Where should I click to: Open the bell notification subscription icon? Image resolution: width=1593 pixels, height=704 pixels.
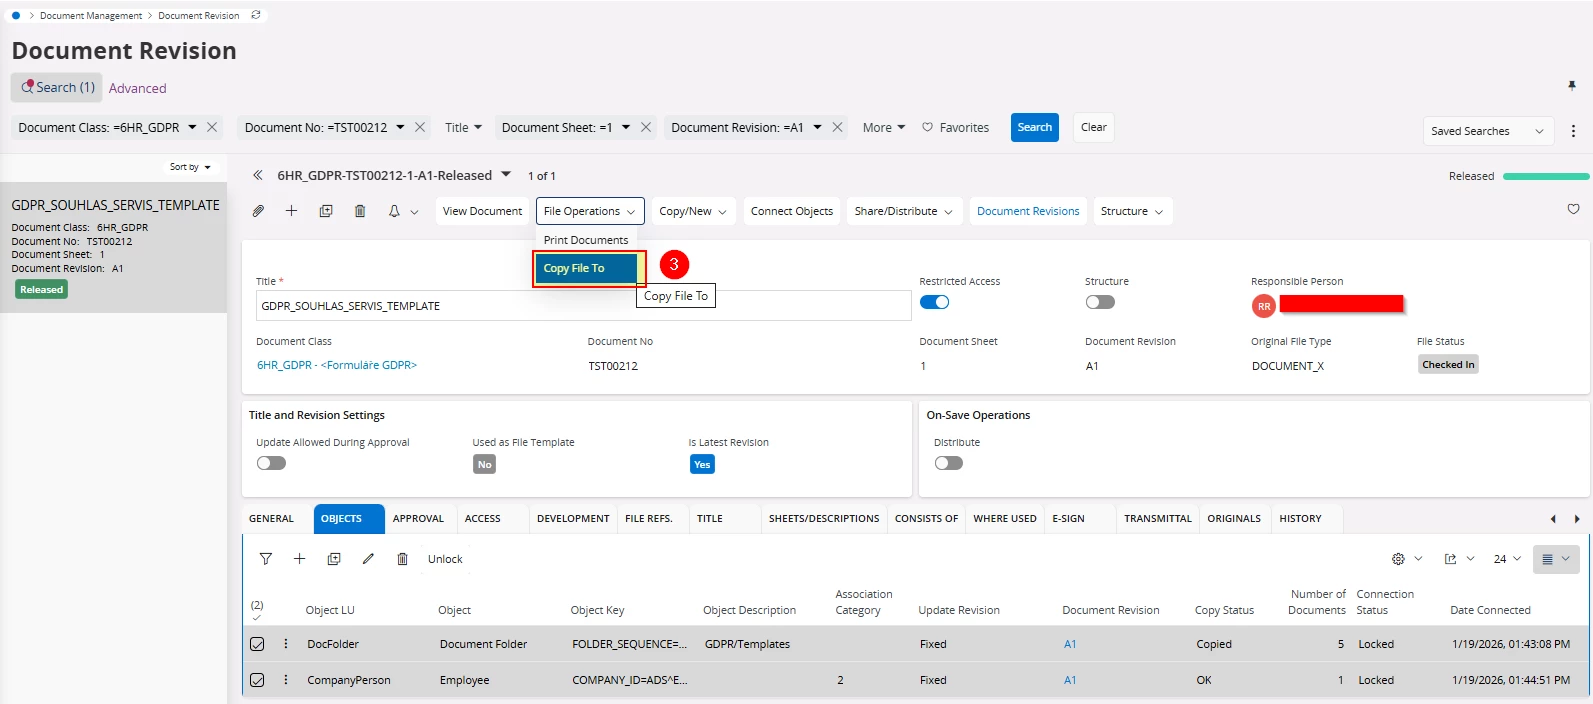[x=394, y=211]
